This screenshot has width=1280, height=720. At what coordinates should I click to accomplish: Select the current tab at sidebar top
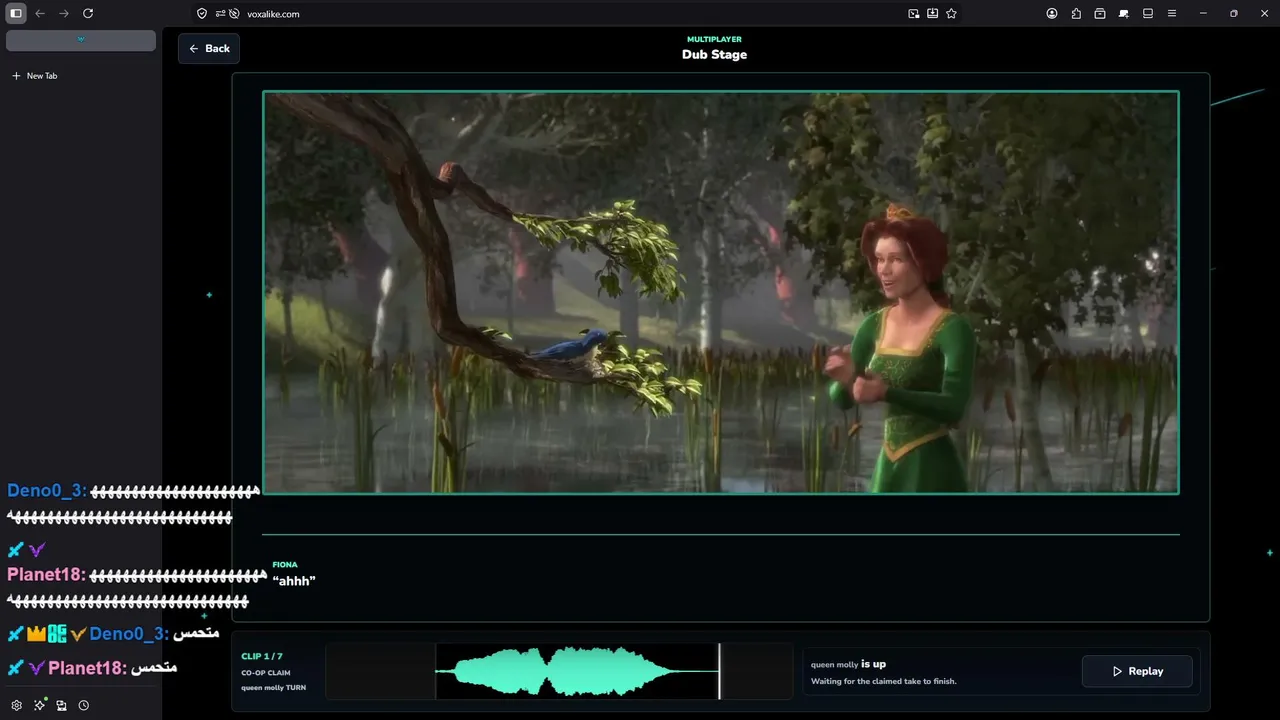pos(81,40)
